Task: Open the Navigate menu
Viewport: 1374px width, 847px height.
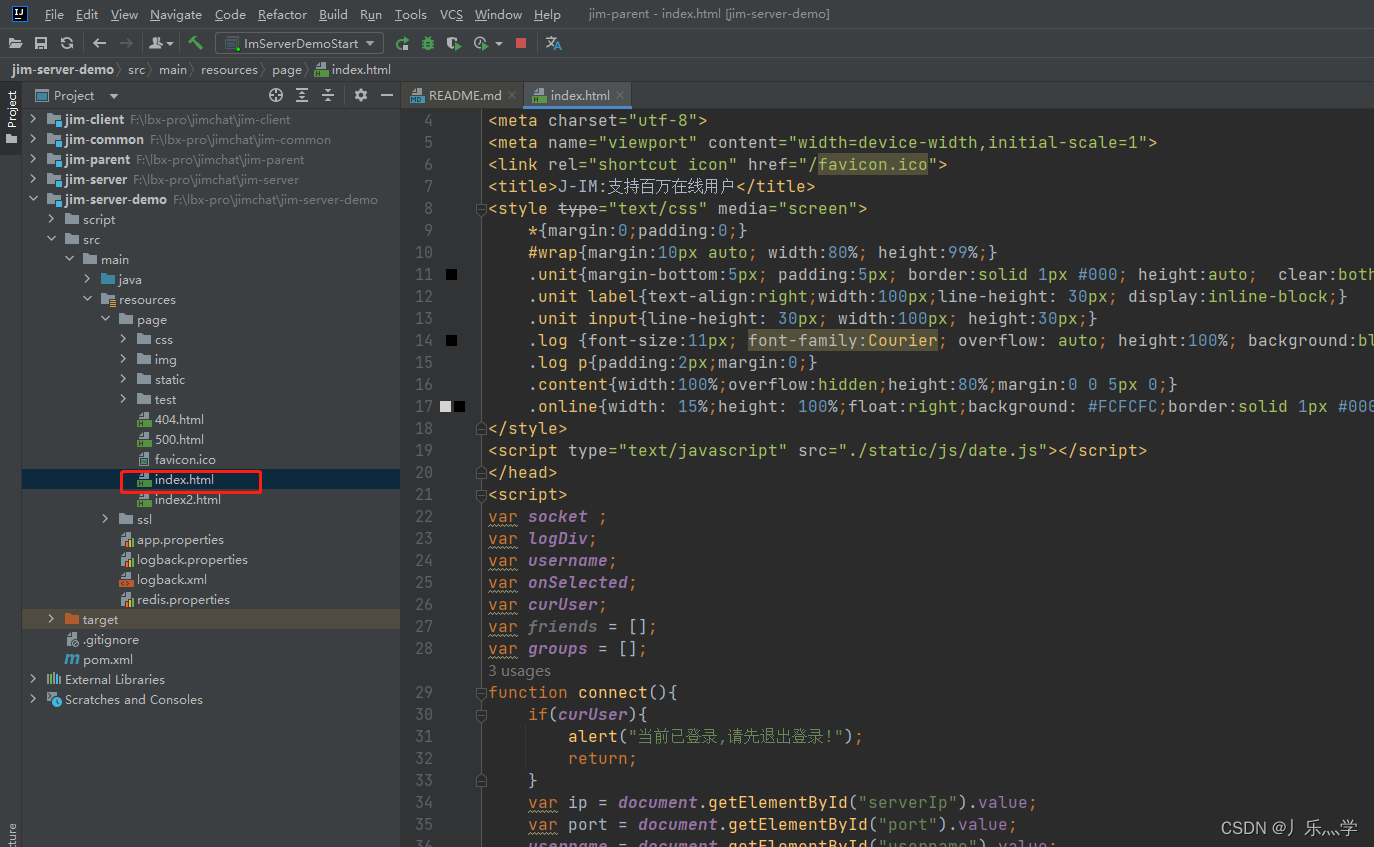Action: [176, 14]
